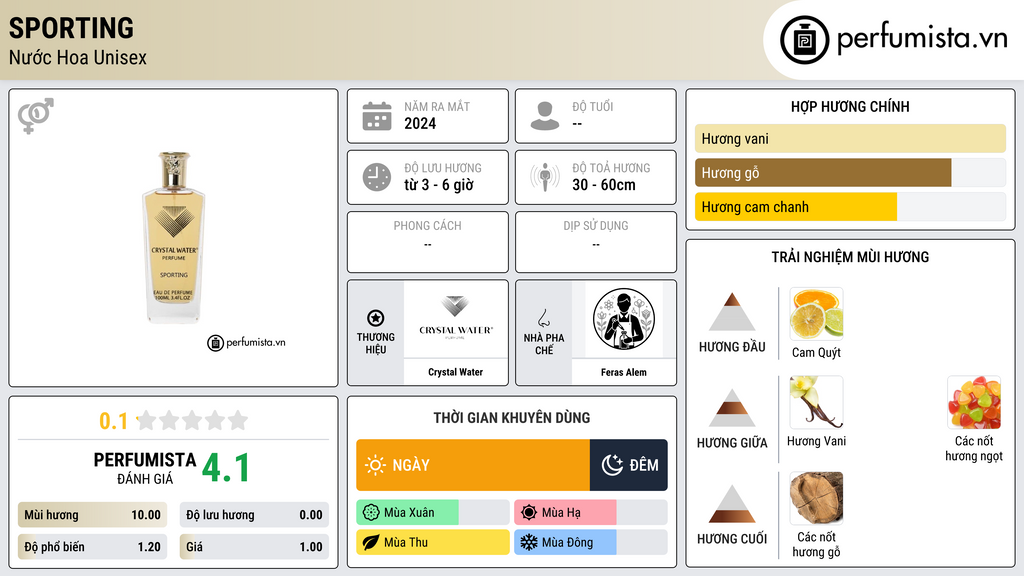Click the perfumista.vn site name in header

click(x=922, y=39)
